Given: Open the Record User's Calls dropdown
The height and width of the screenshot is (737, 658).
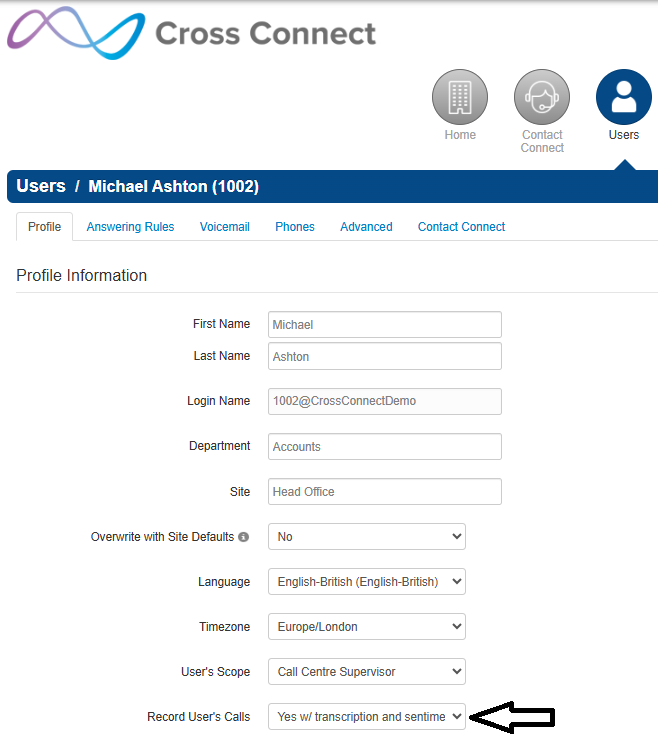Looking at the screenshot, I should coord(367,716).
